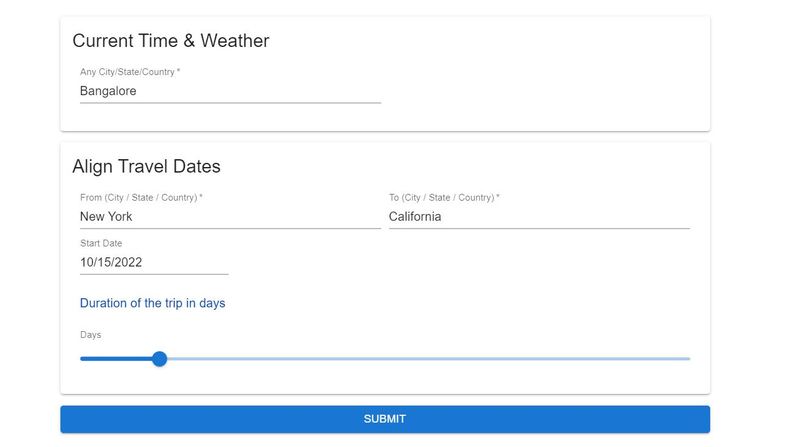Click the Current Time & Weather heading
806x447 pixels.
171,41
